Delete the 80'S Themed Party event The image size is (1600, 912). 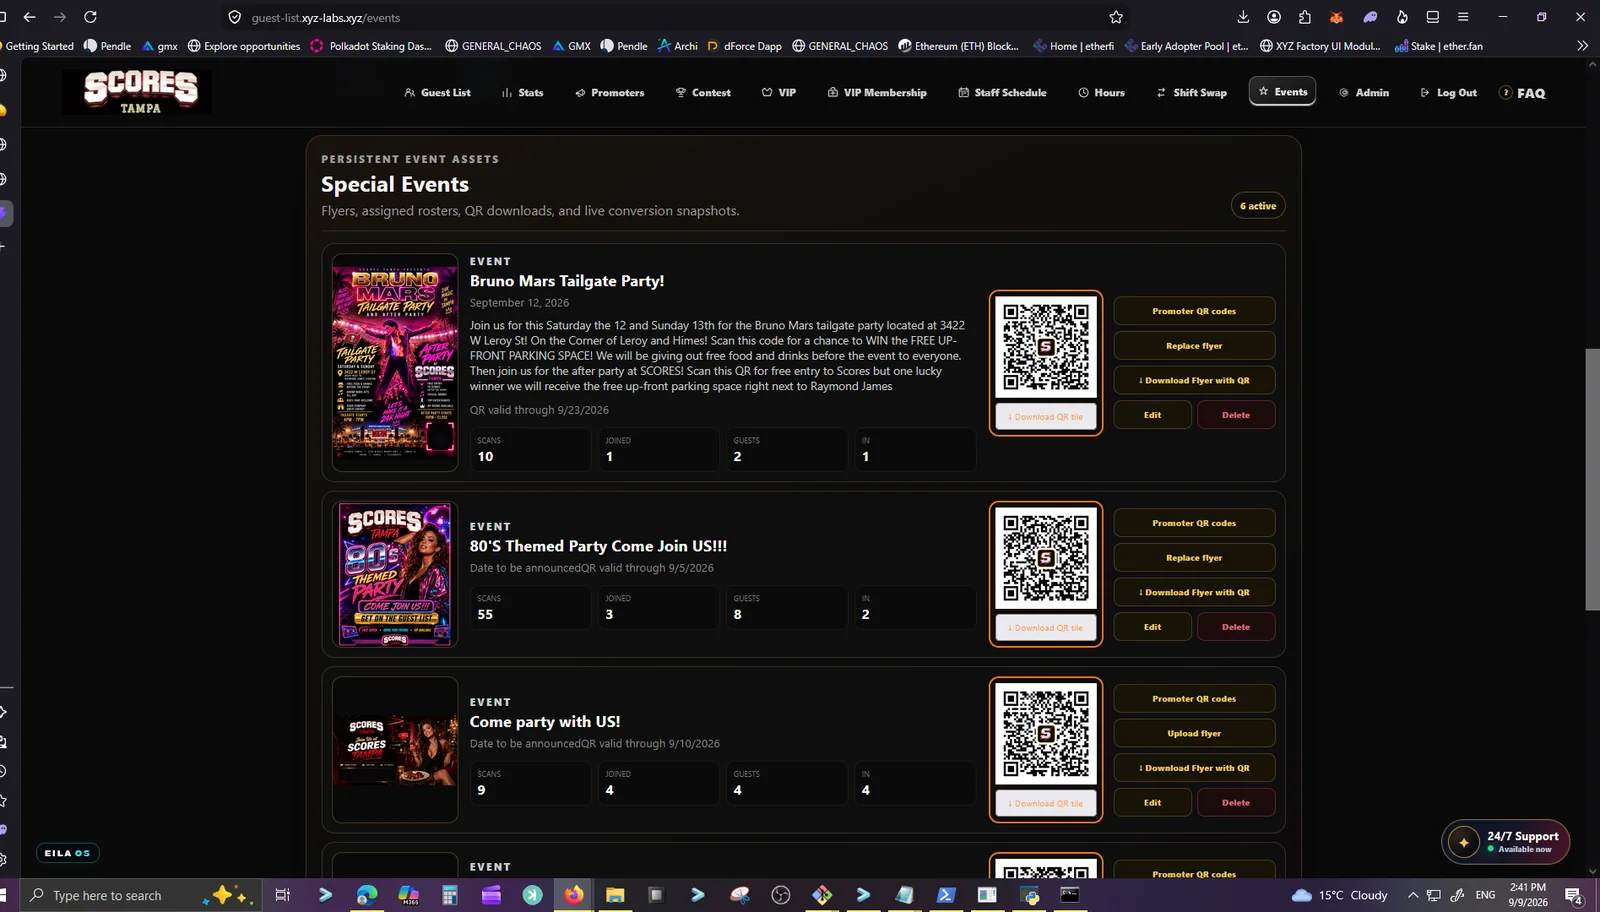click(1236, 627)
